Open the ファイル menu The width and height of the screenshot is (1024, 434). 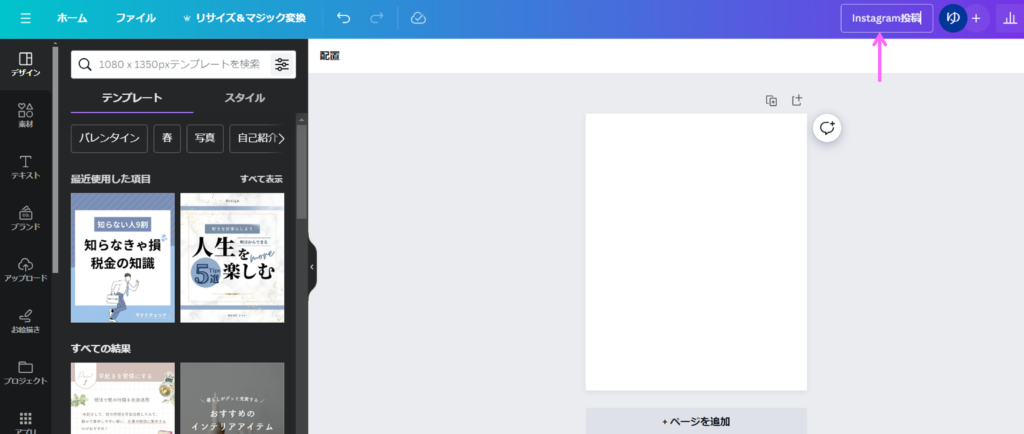coord(135,18)
